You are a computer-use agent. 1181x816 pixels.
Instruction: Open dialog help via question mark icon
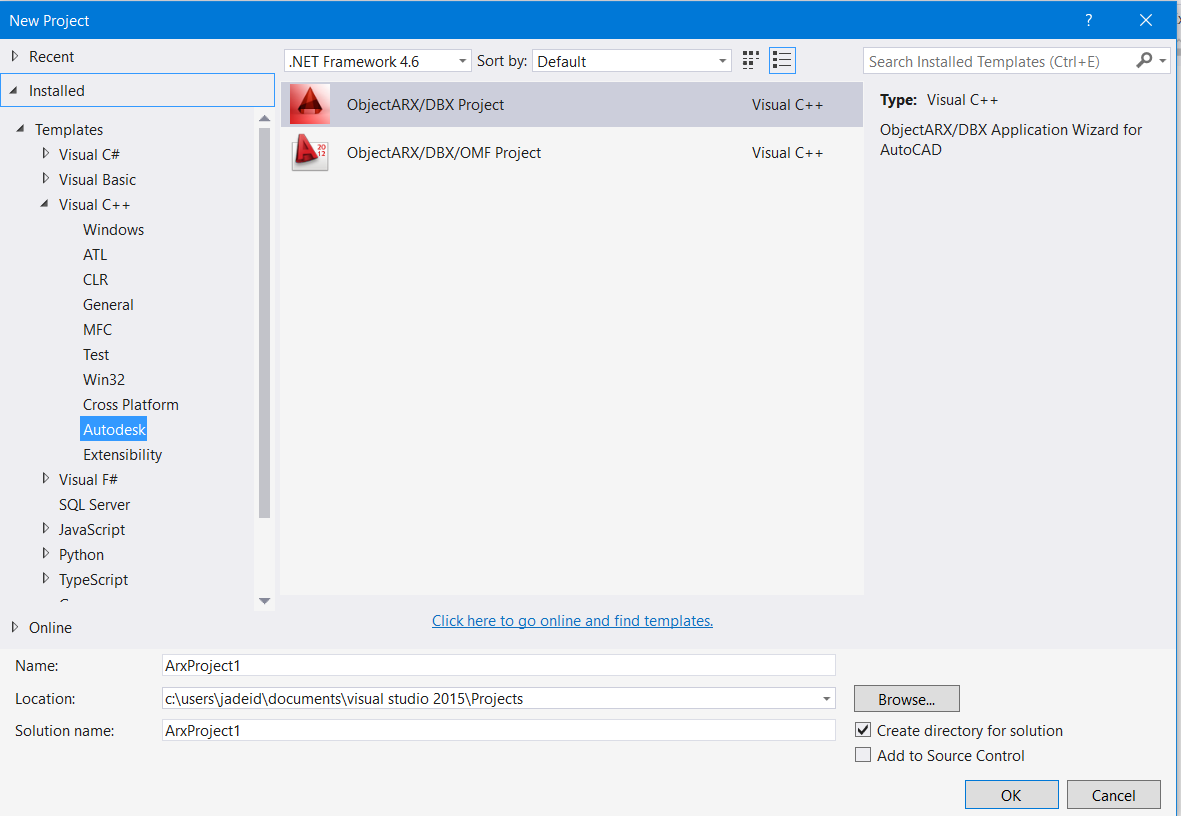pyautogui.click(x=1088, y=20)
